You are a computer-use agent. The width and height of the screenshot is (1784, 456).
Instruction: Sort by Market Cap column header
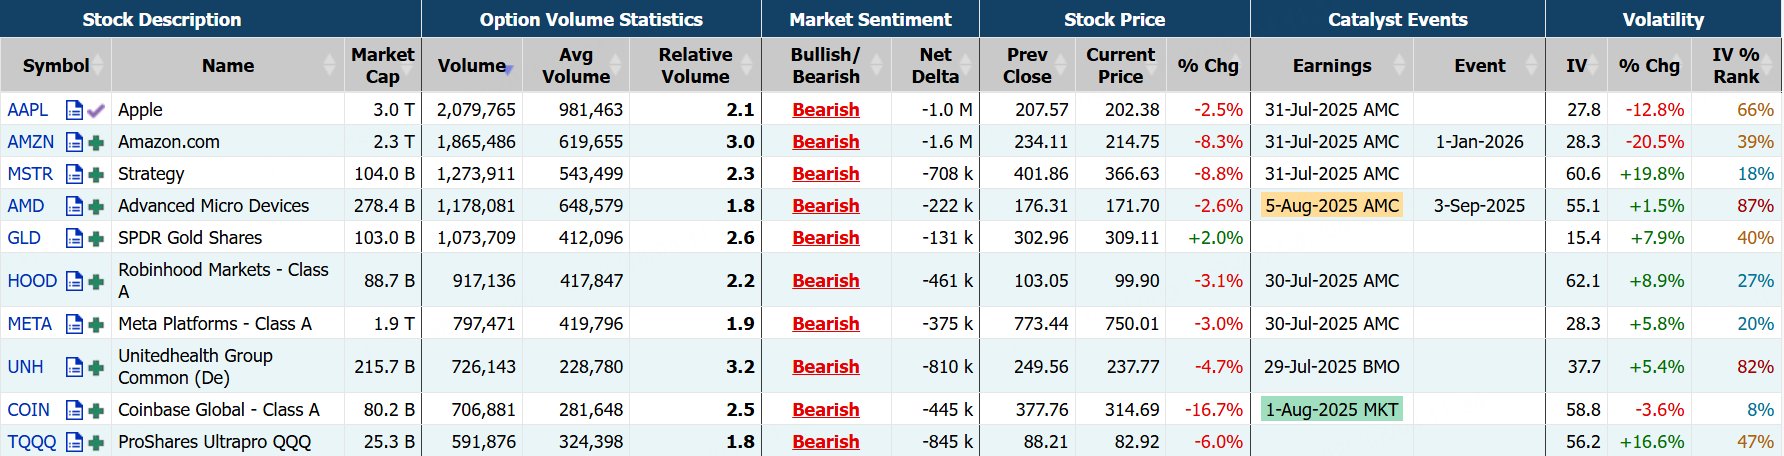pos(382,65)
